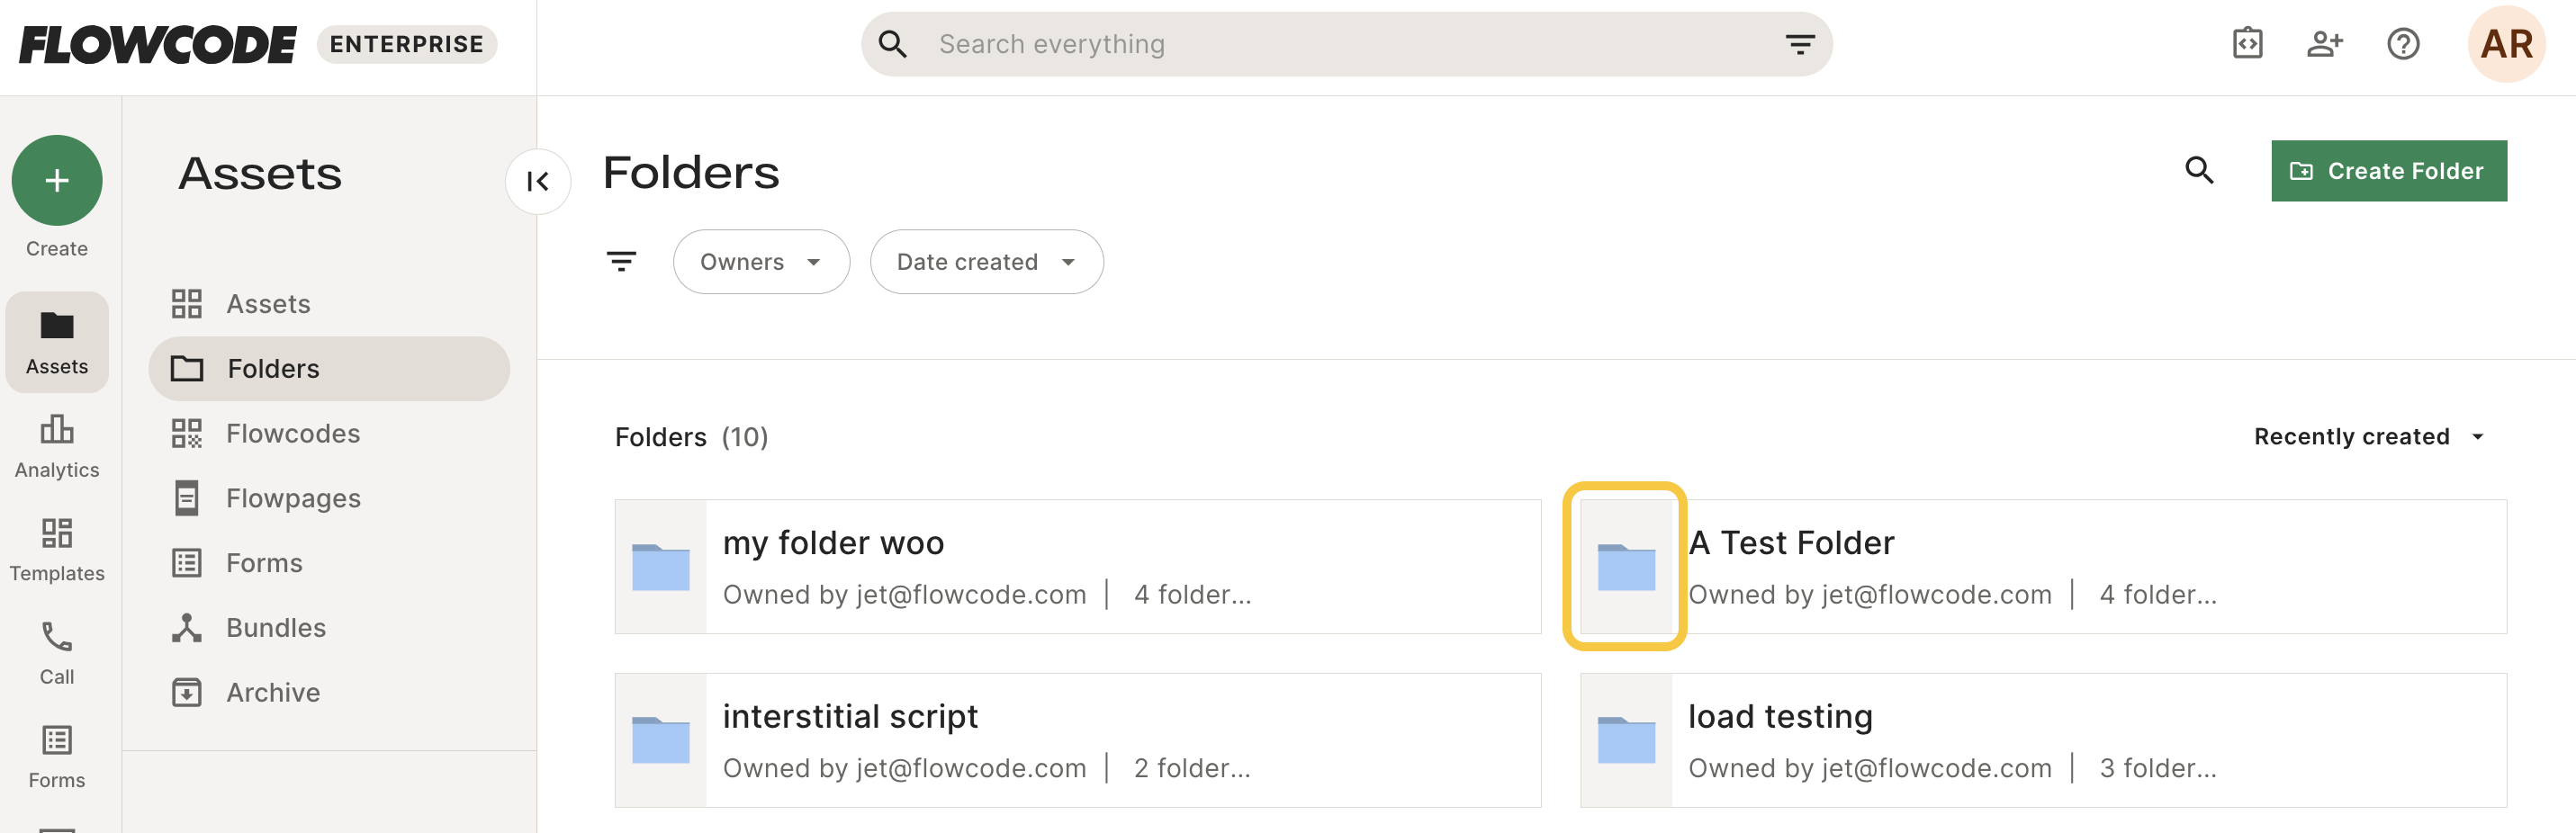Select Assets in the Assets submenu
This screenshot has height=833, width=2576.
click(x=329, y=304)
